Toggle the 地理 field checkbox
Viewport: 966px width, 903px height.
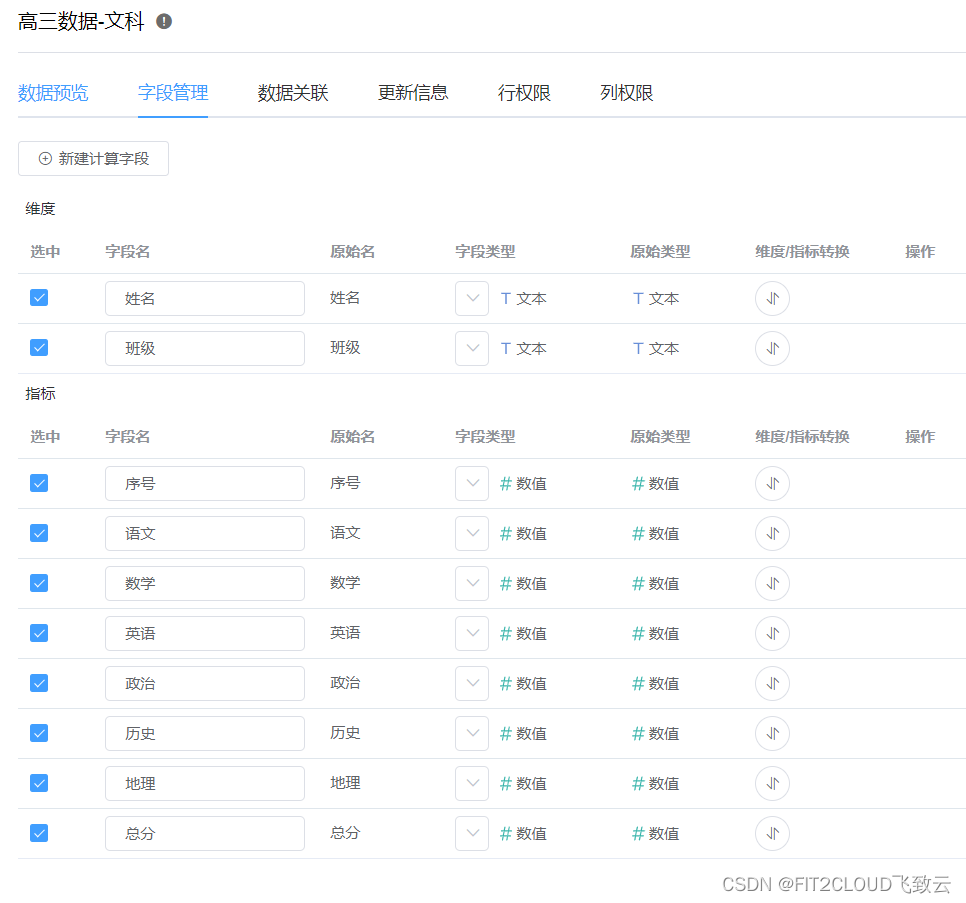click(39, 784)
